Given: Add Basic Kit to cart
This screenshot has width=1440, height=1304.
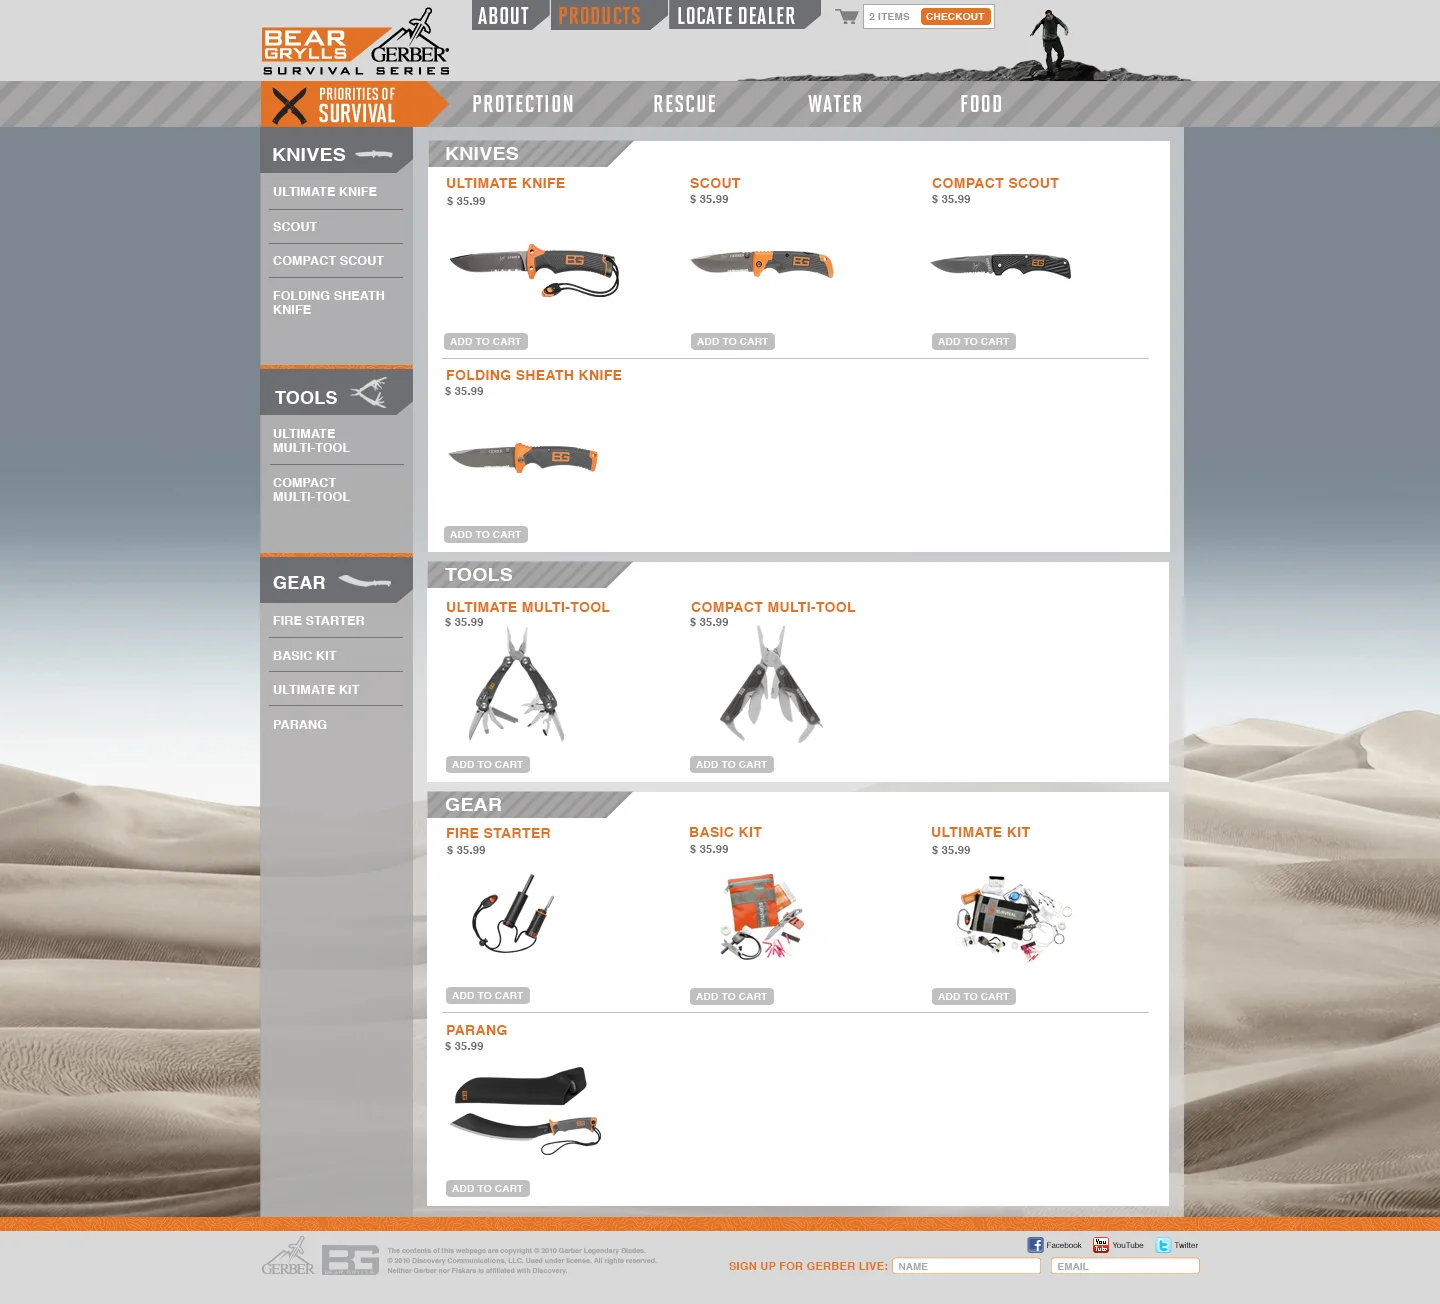Looking at the screenshot, I should tap(732, 997).
